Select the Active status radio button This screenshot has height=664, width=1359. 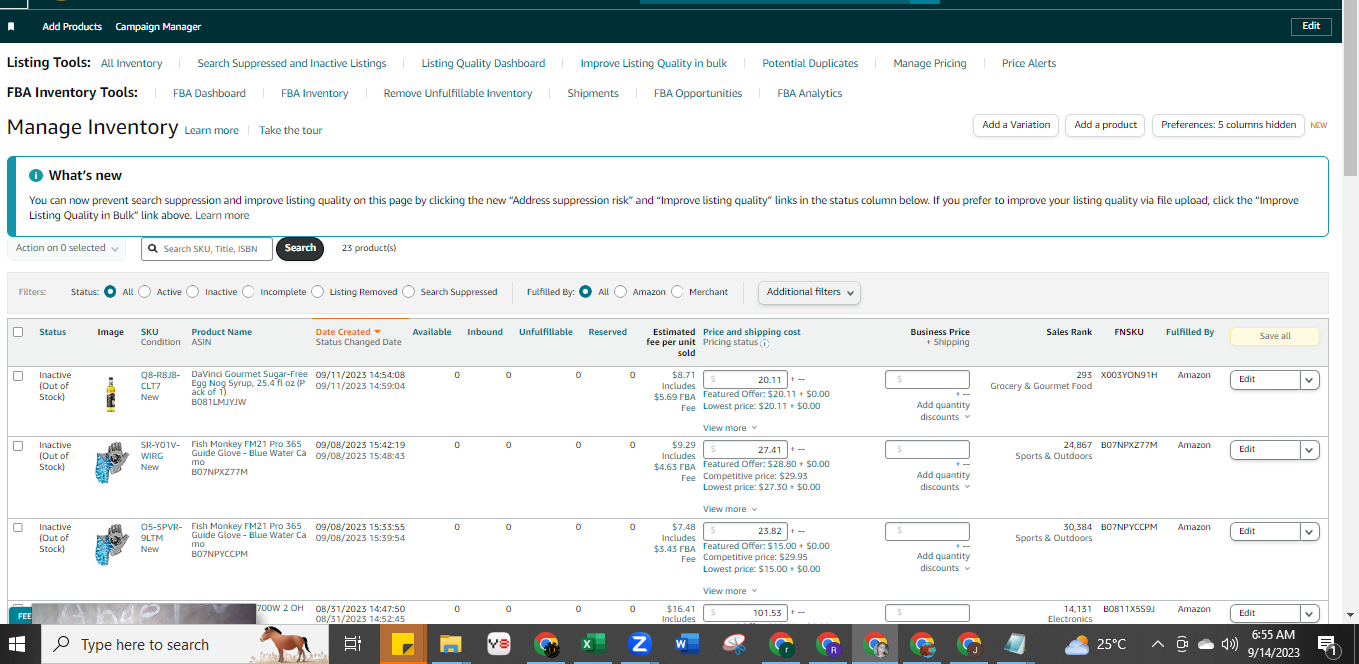[144, 292]
